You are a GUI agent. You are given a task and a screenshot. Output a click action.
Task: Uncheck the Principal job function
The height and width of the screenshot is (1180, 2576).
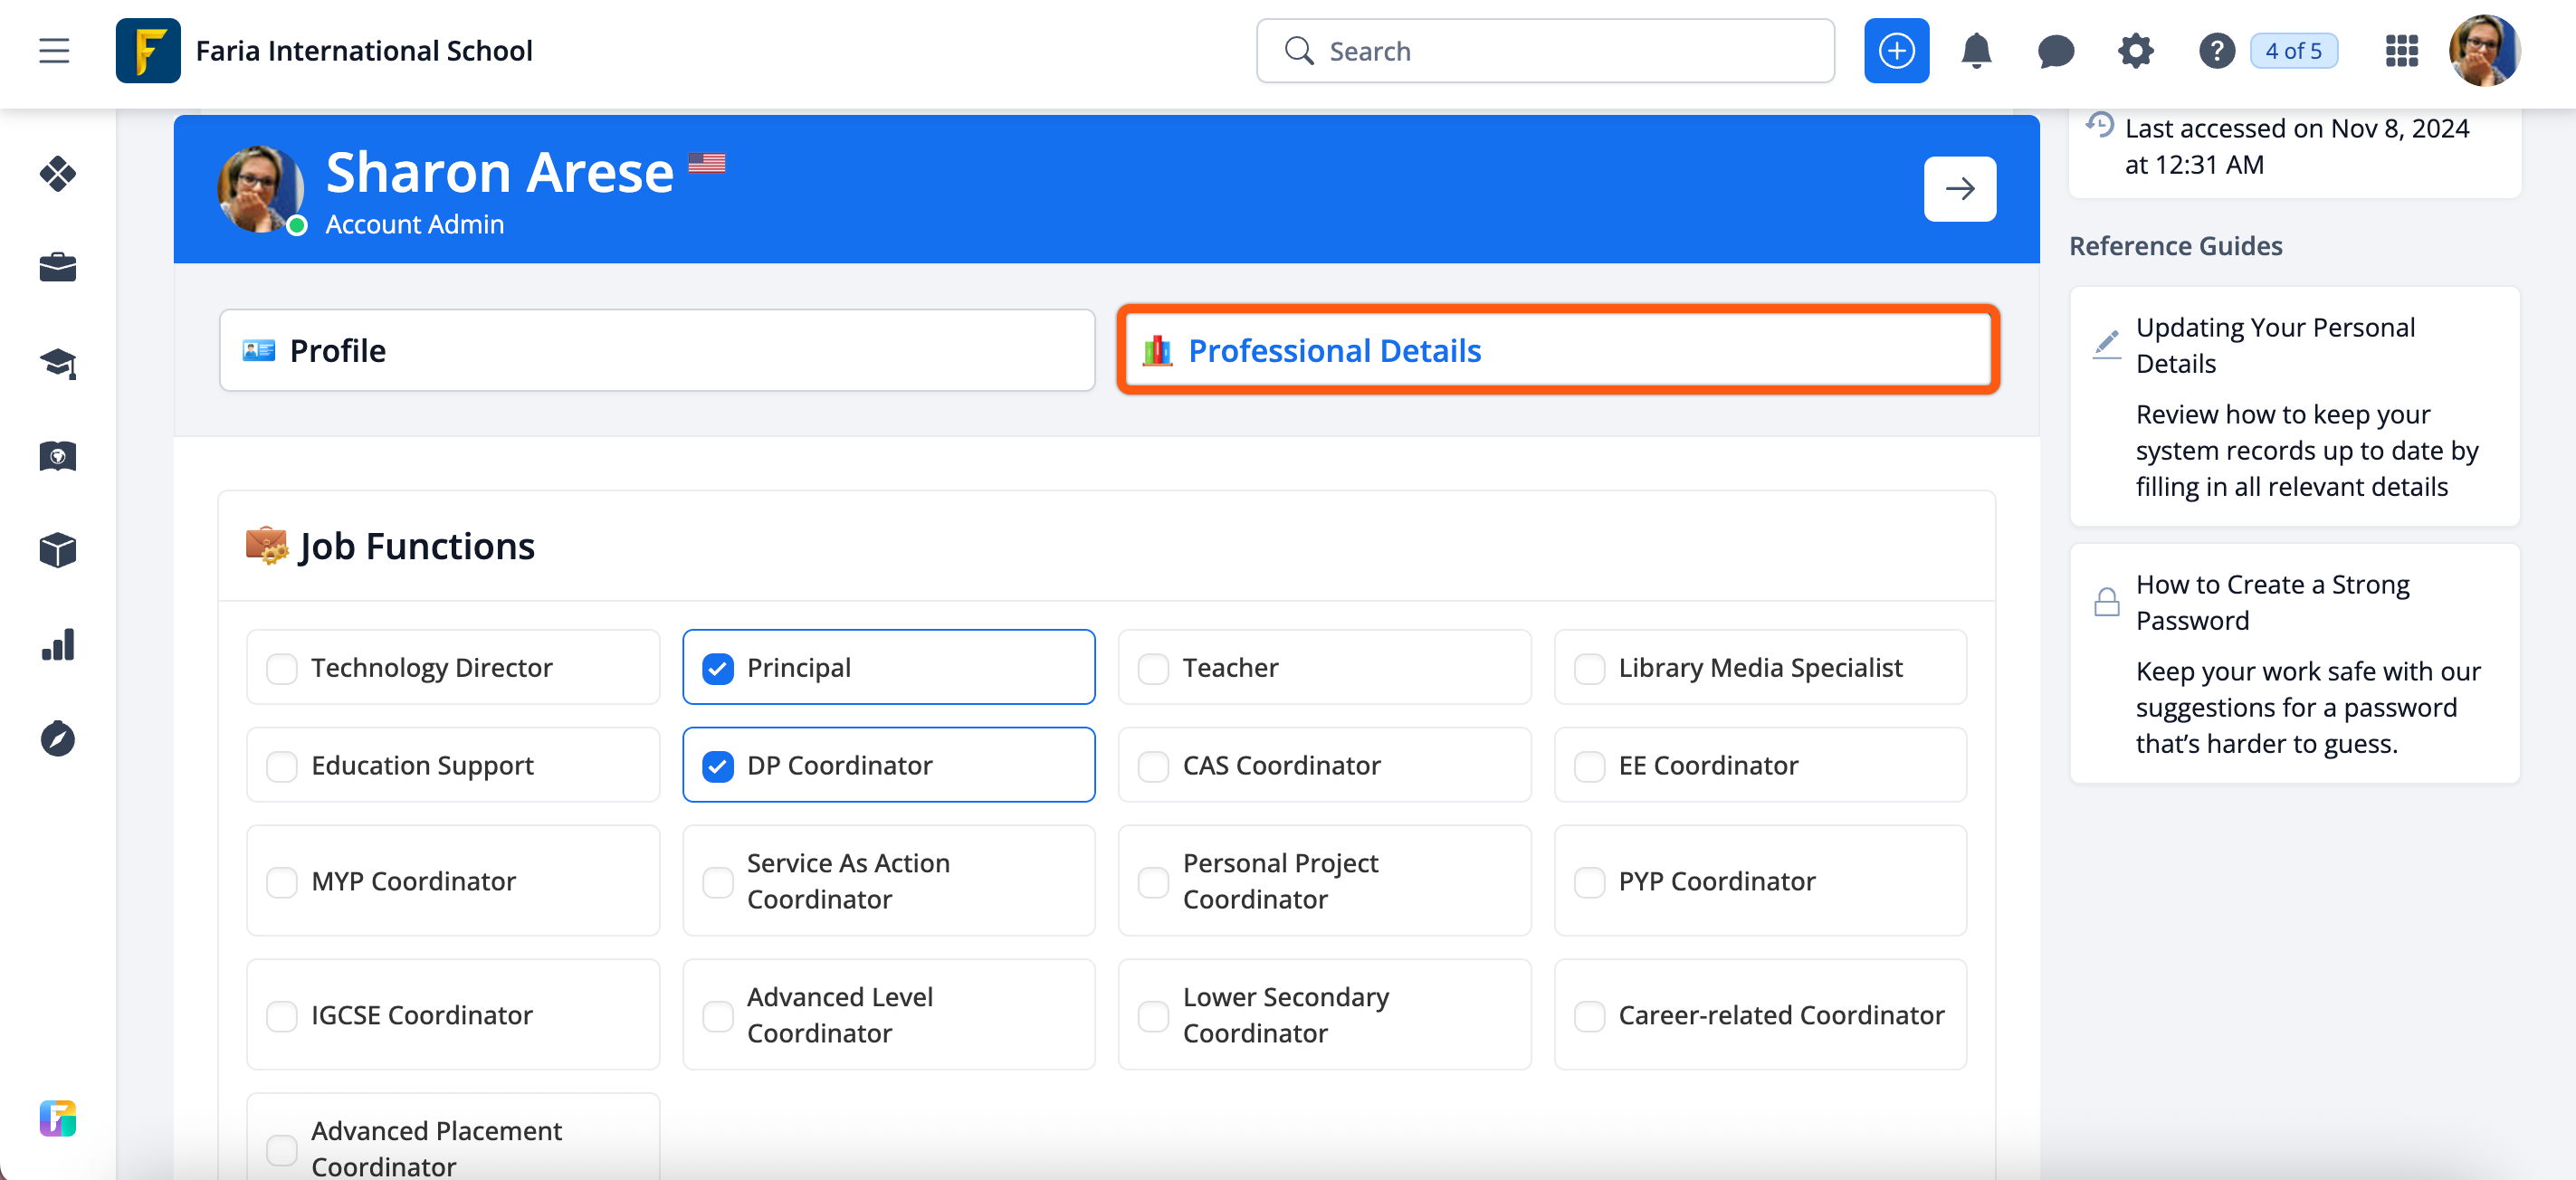coord(718,668)
